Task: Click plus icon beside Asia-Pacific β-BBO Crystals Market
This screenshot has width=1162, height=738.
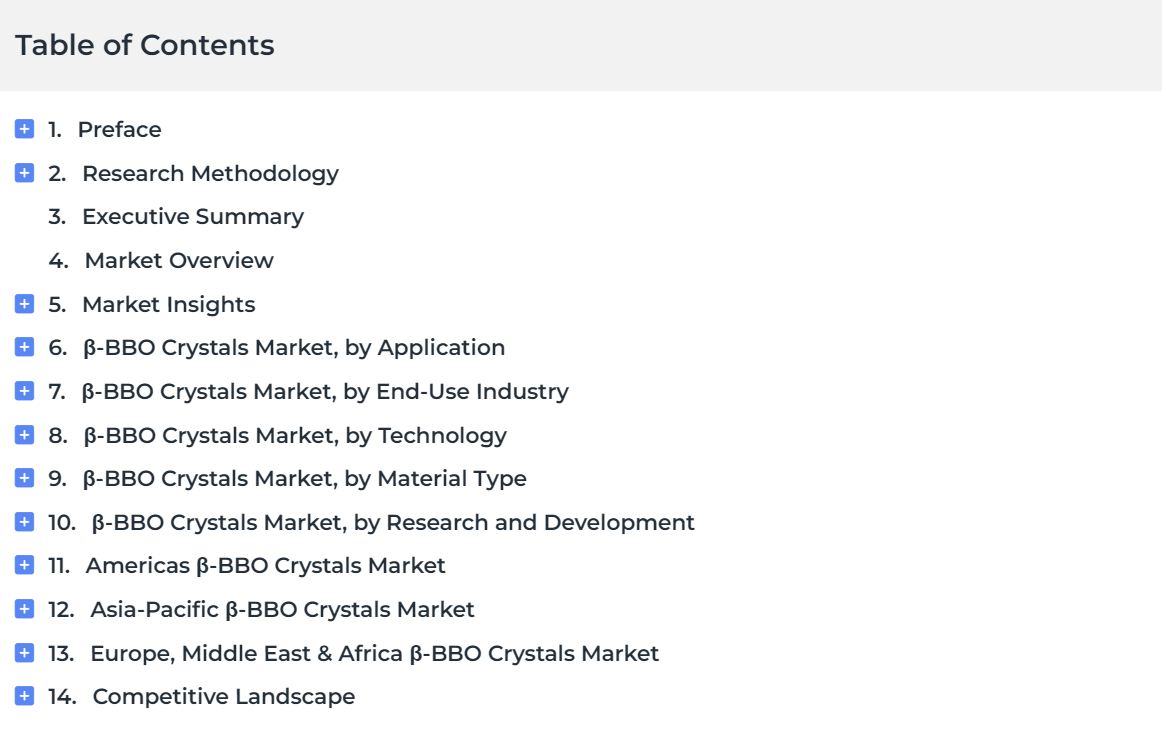Action: [x=25, y=609]
